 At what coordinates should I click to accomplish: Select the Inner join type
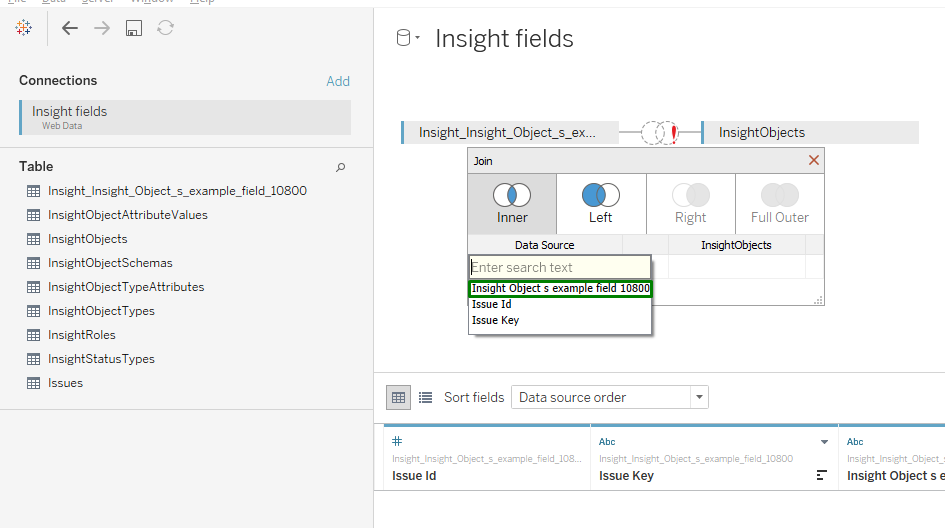pos(512,203)
